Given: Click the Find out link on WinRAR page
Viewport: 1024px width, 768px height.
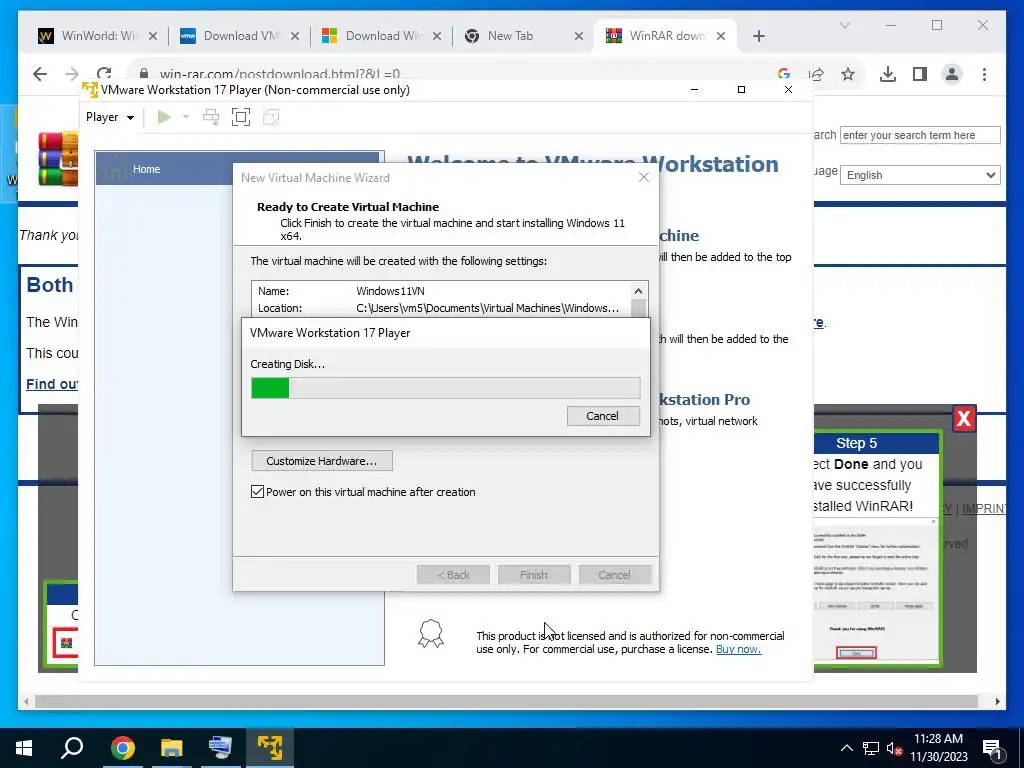Looking at the screenshot, I should coord(52,384).
